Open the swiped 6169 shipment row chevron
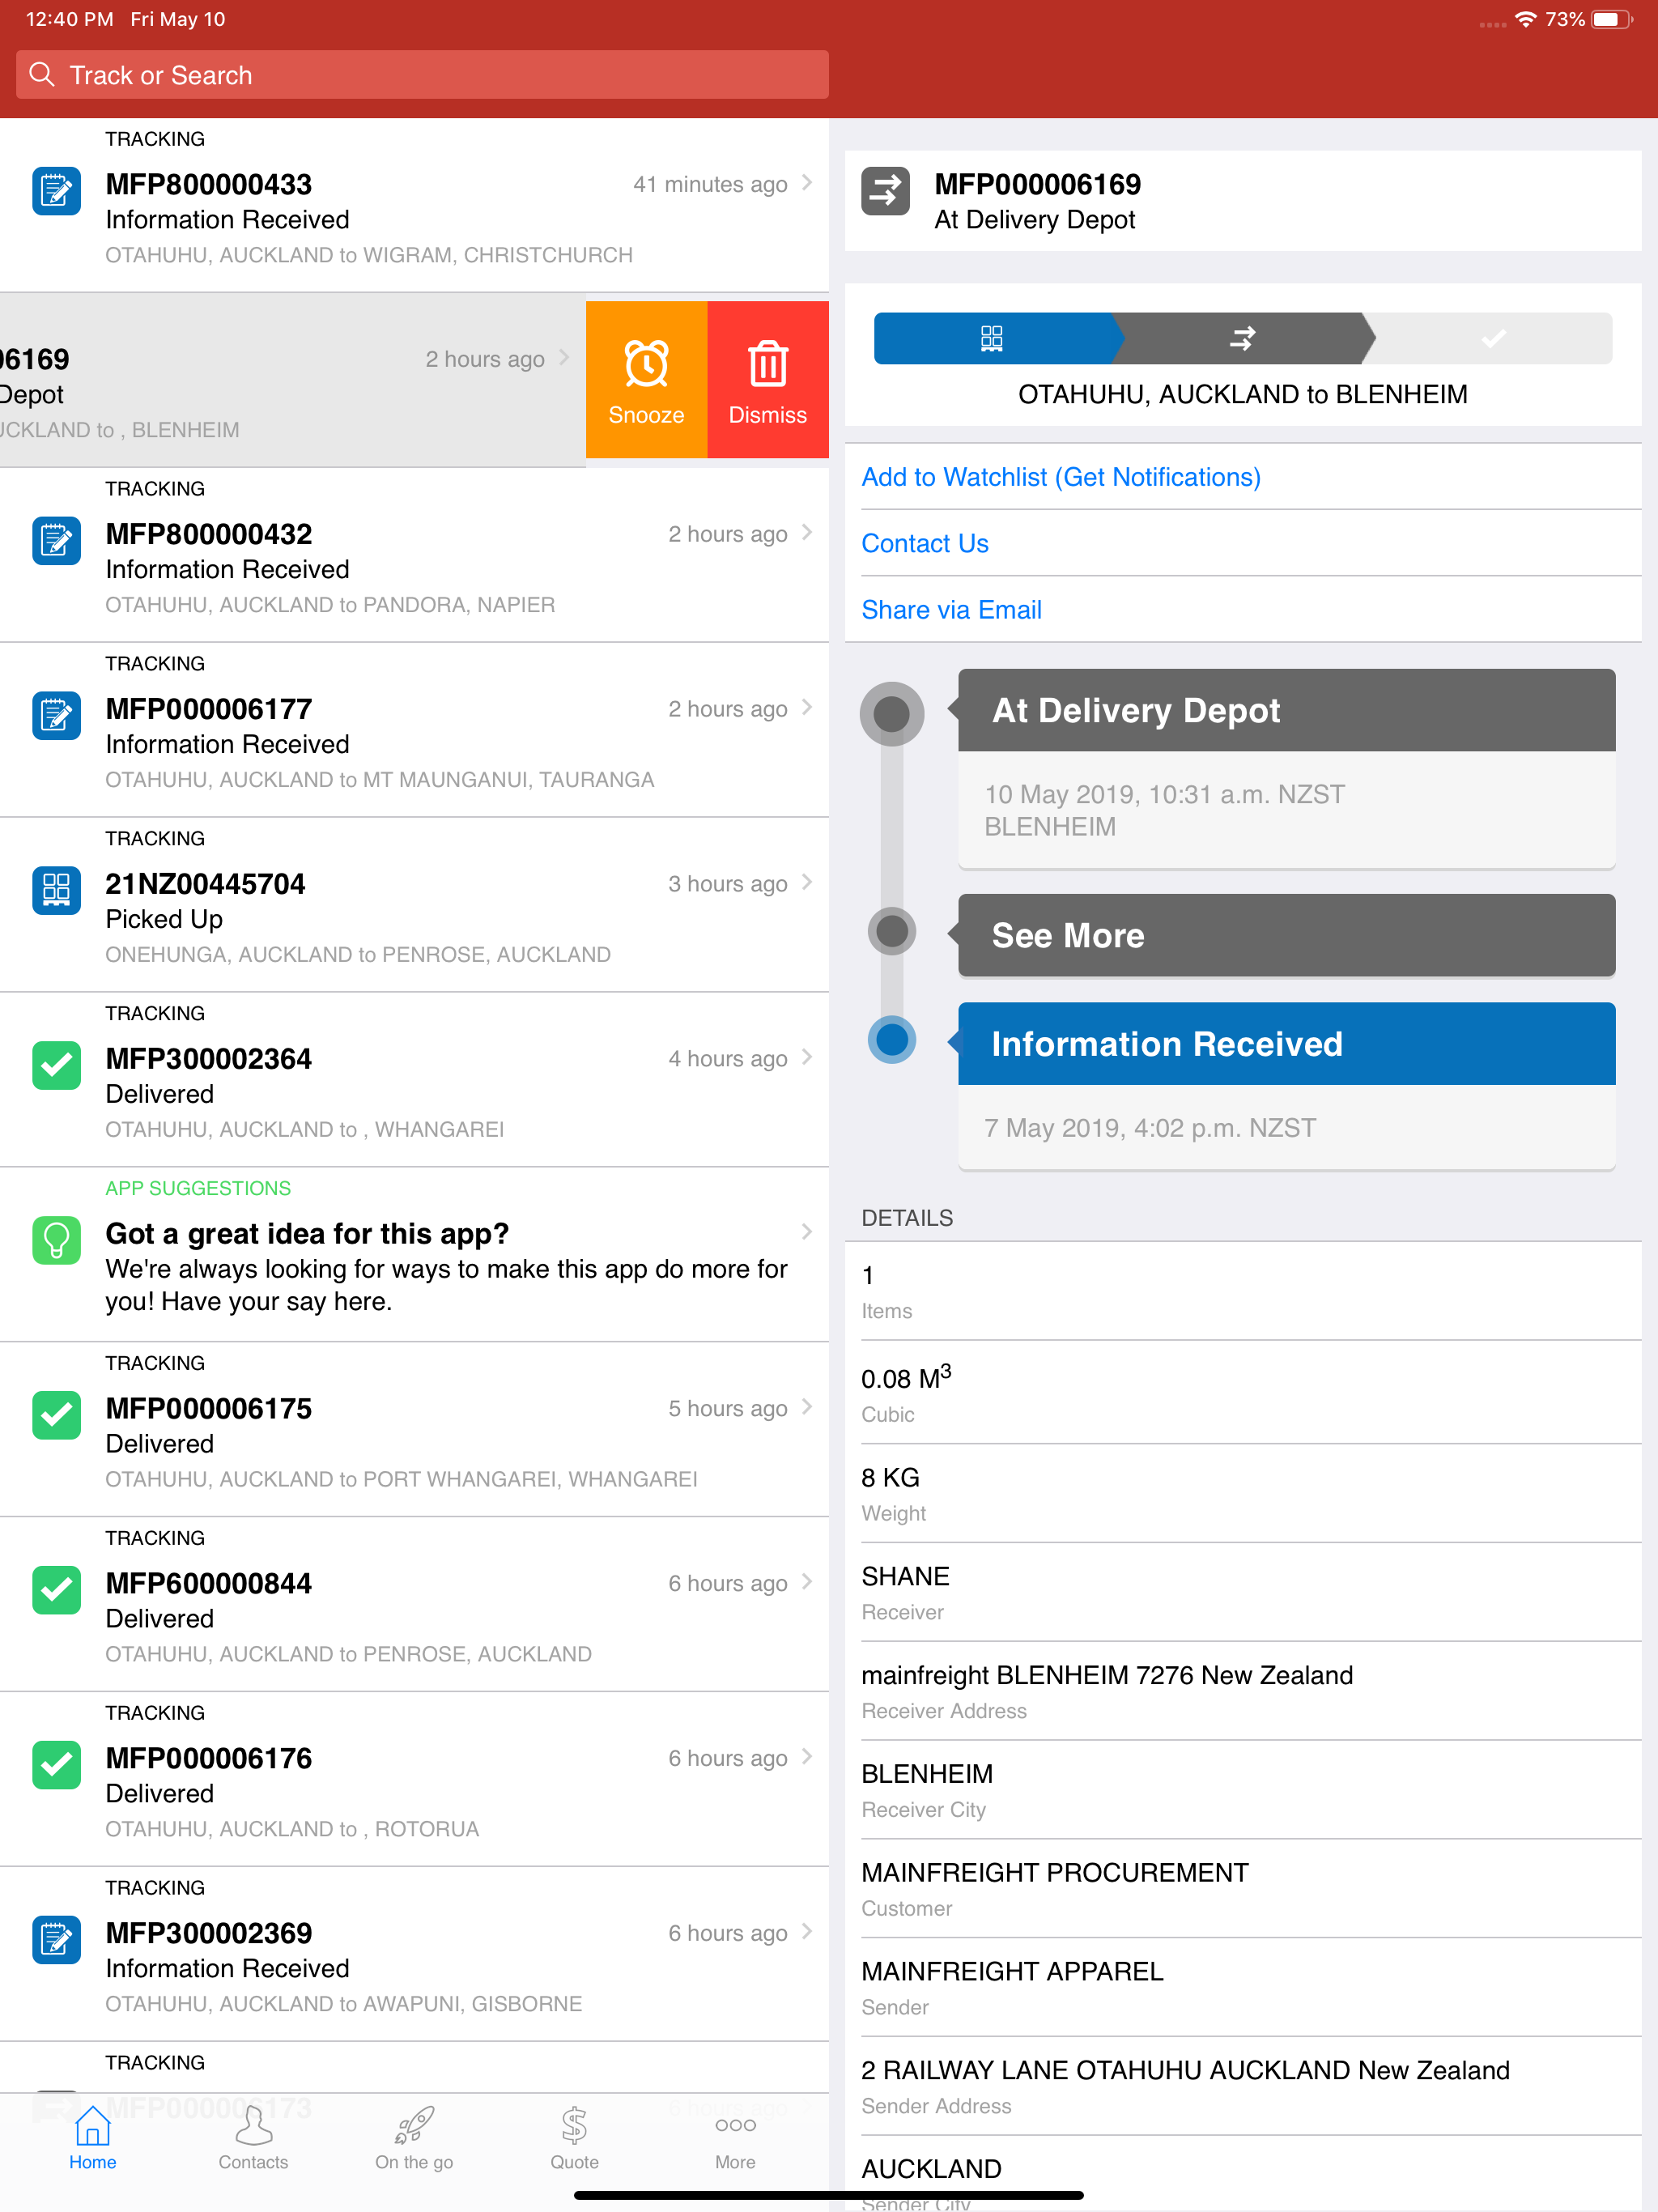Screen dimensions: 1658x2212 coord(564,358)
